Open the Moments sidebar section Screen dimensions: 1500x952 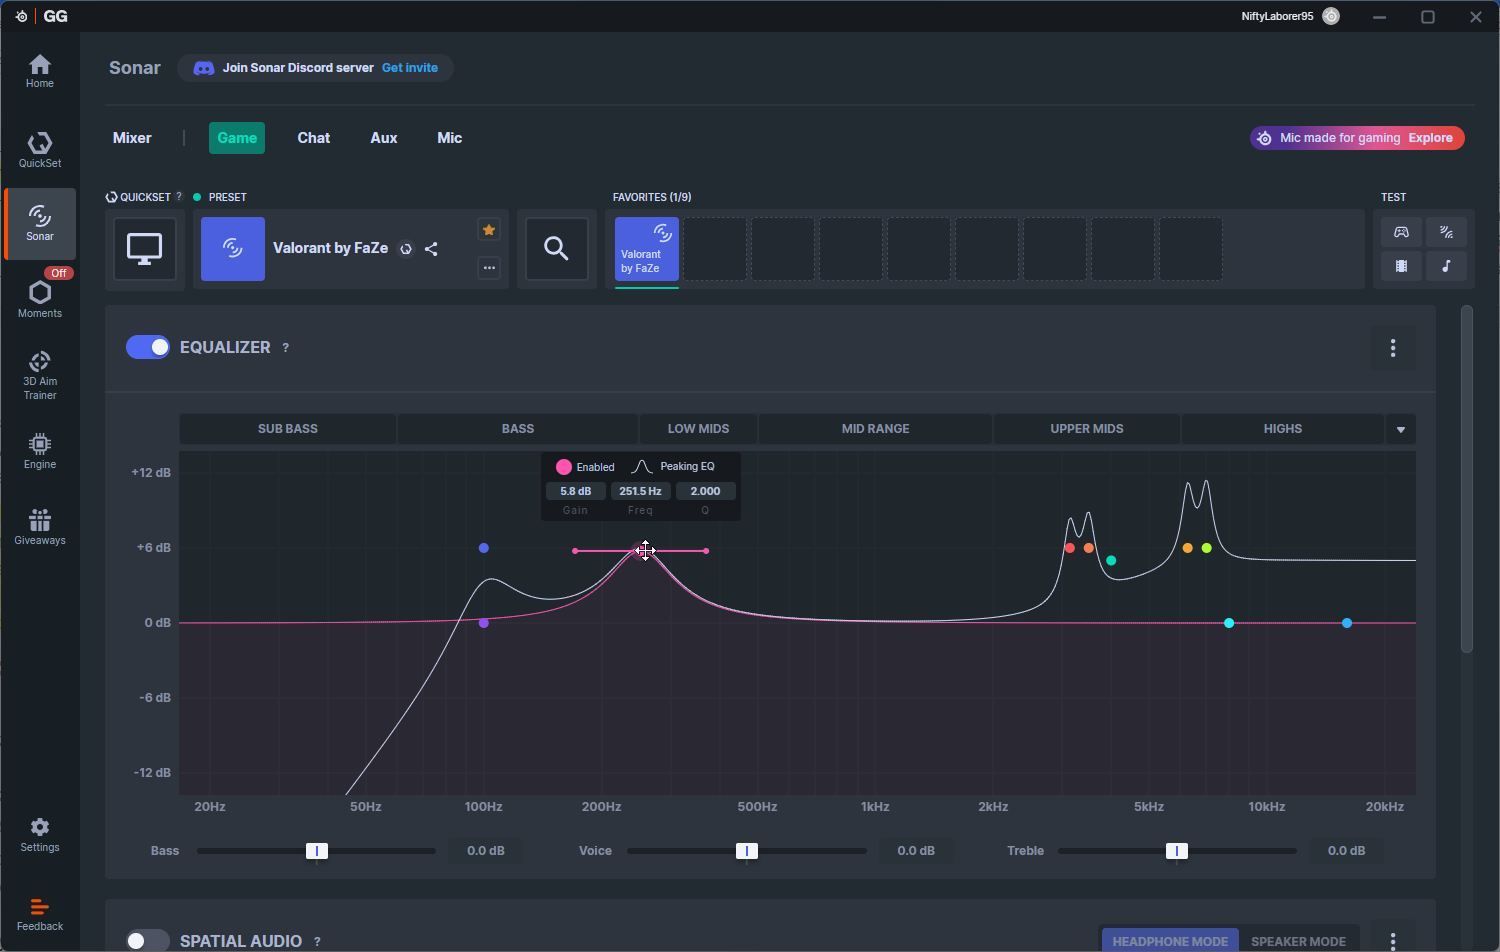[40, 299]
